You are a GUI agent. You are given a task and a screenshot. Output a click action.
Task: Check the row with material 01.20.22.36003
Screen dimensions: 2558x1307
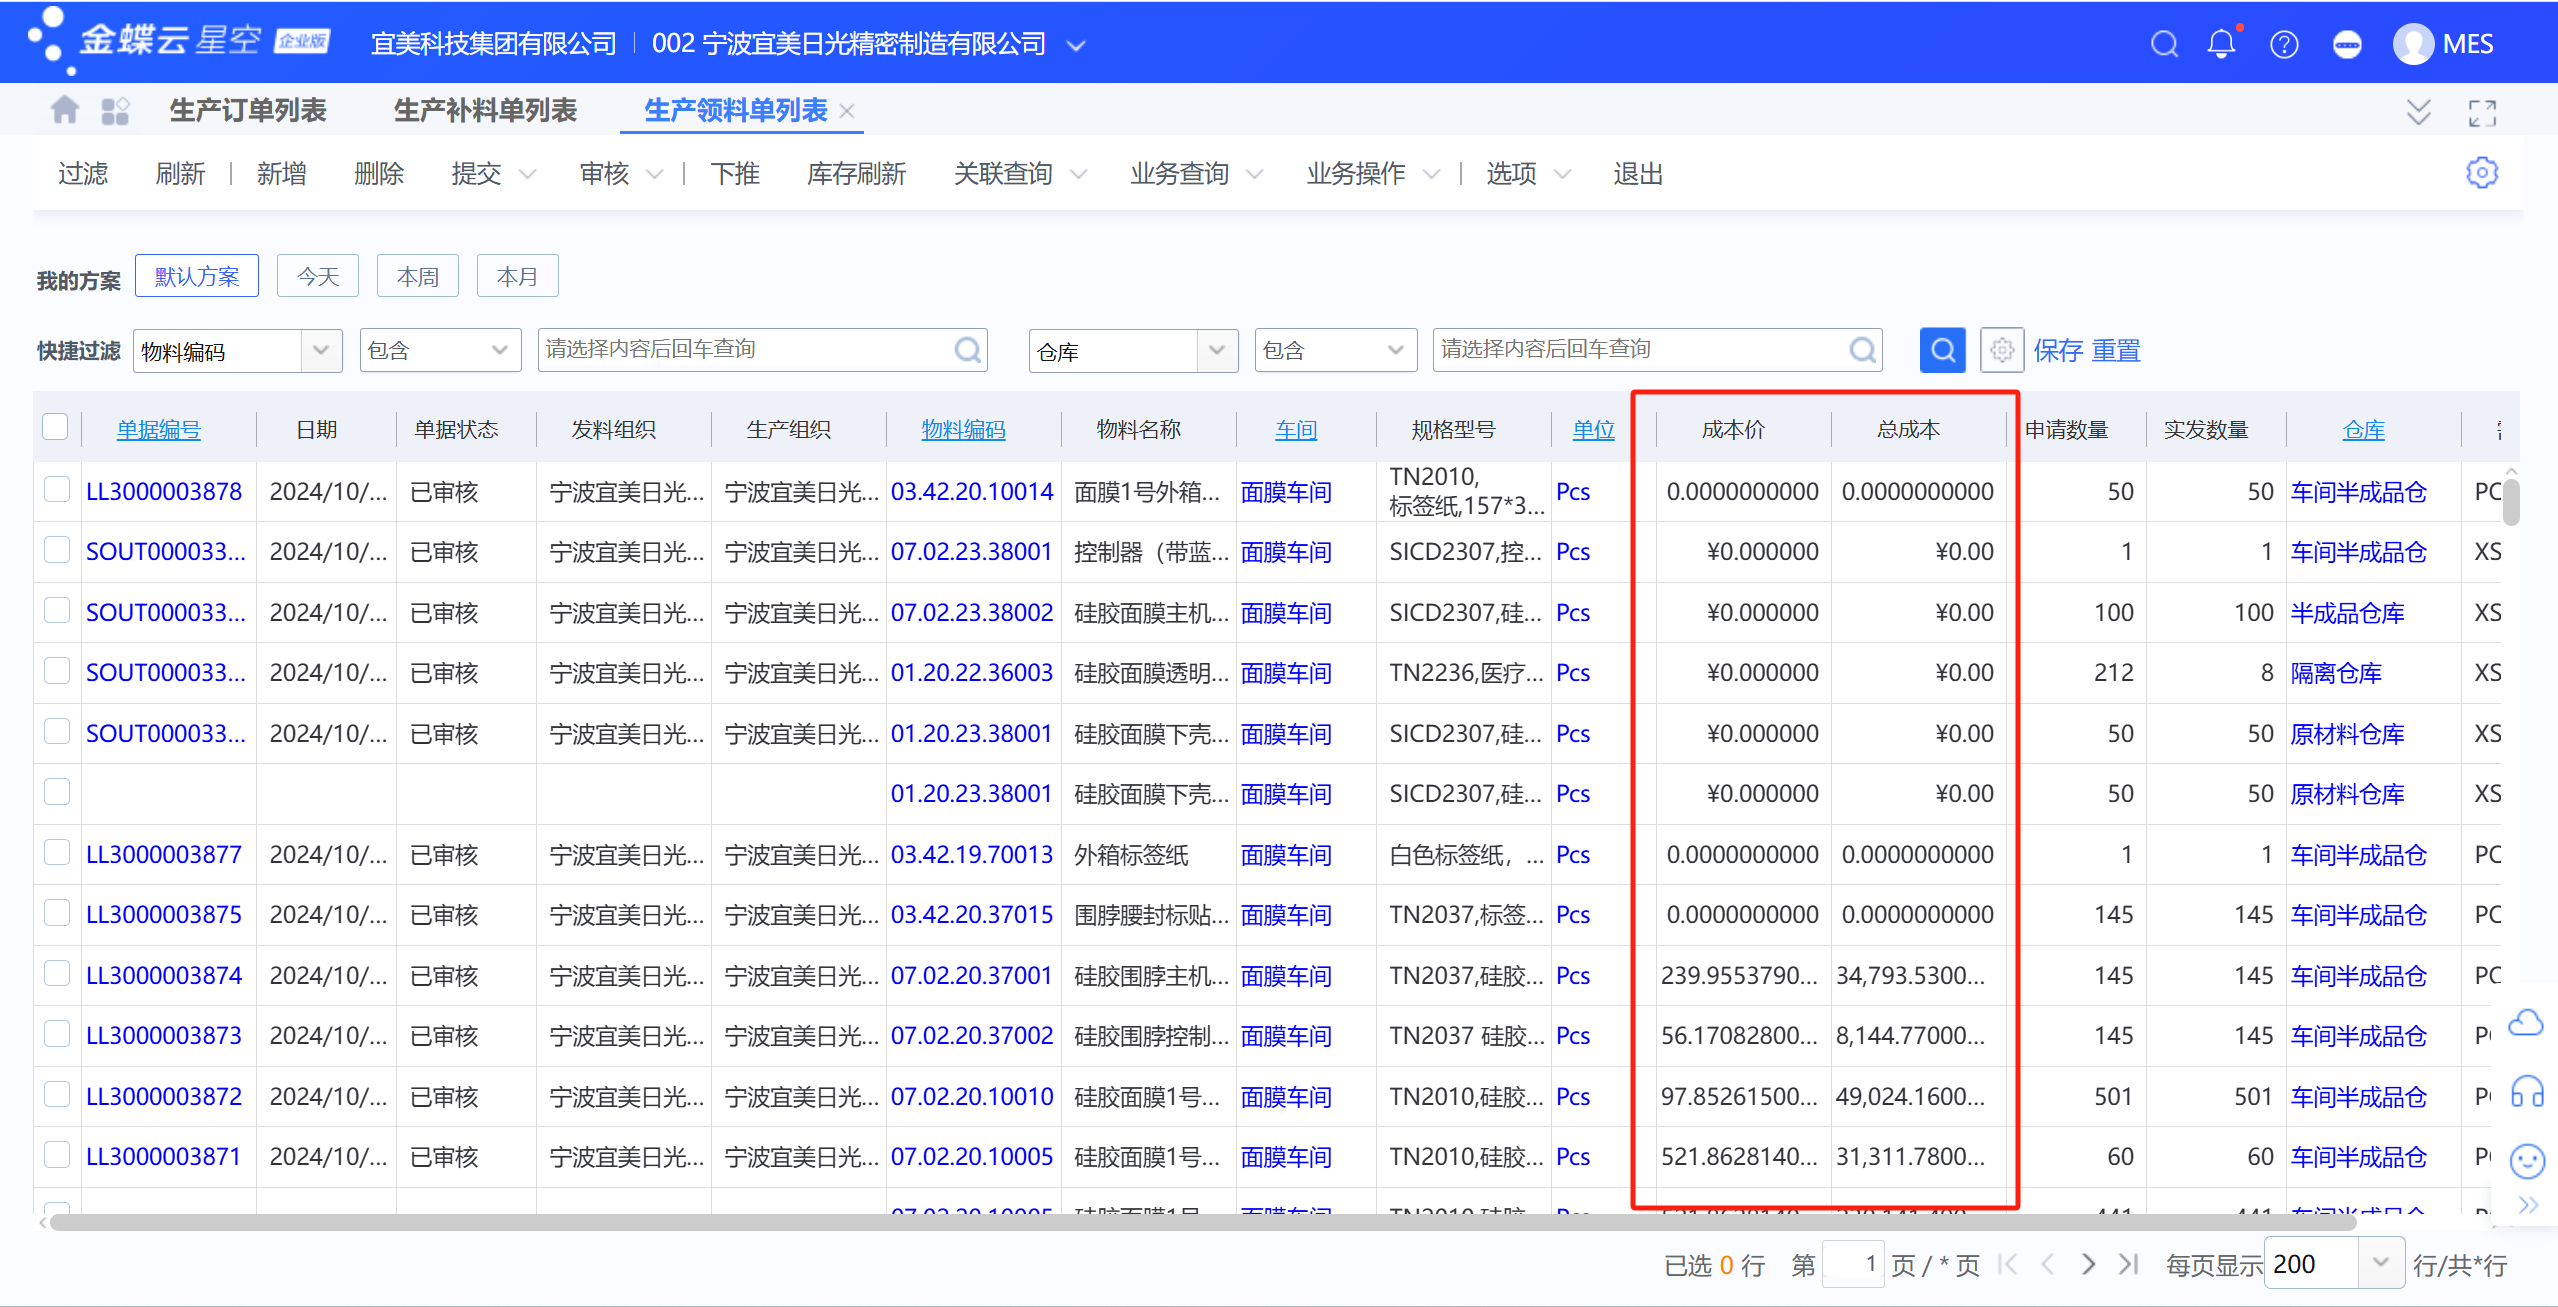[x=57, y=670]
